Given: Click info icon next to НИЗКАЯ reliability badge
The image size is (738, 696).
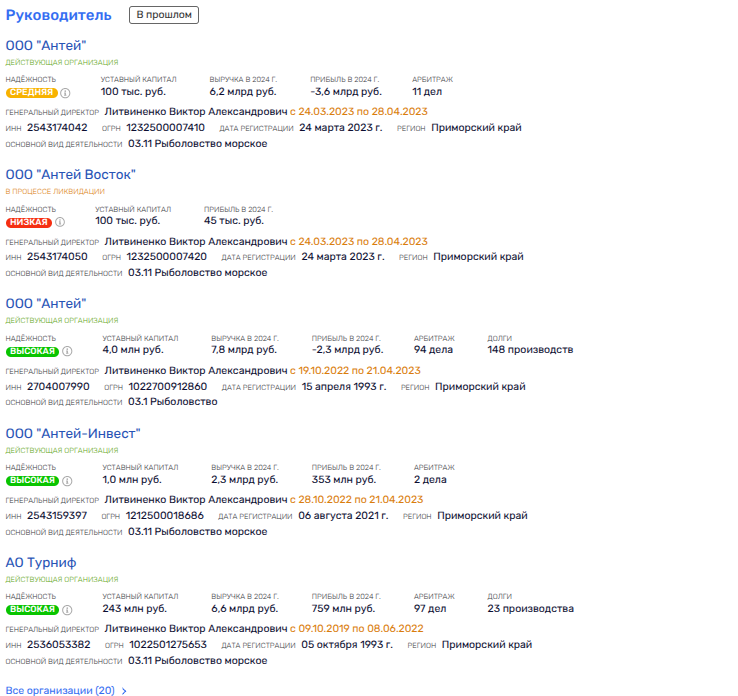Looking at the screenshot, I should pyautogui.click(x=60, y=222).
